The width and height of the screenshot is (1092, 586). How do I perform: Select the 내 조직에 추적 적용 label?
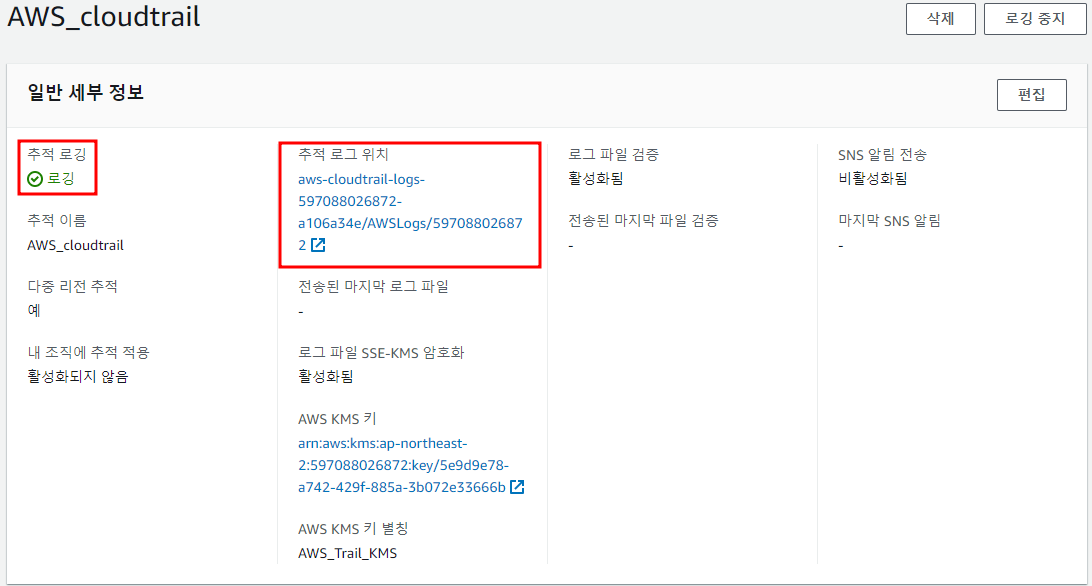[x=88, y=353]
